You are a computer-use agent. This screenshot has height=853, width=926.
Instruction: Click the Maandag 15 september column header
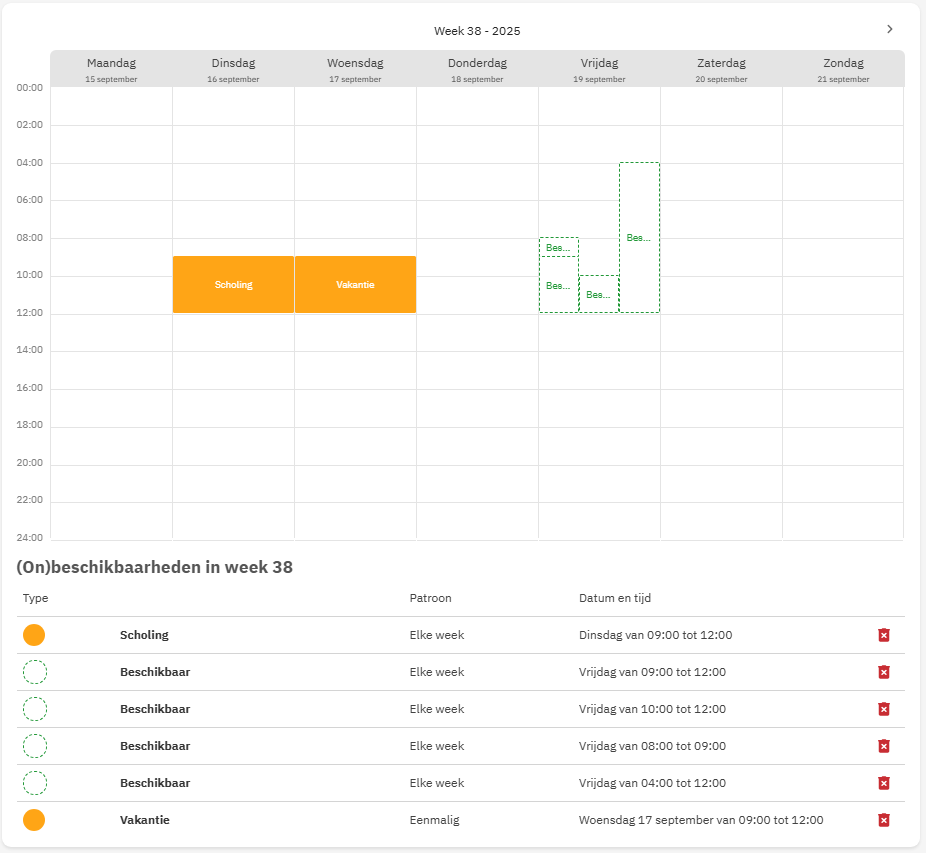[x=111, y=69]
